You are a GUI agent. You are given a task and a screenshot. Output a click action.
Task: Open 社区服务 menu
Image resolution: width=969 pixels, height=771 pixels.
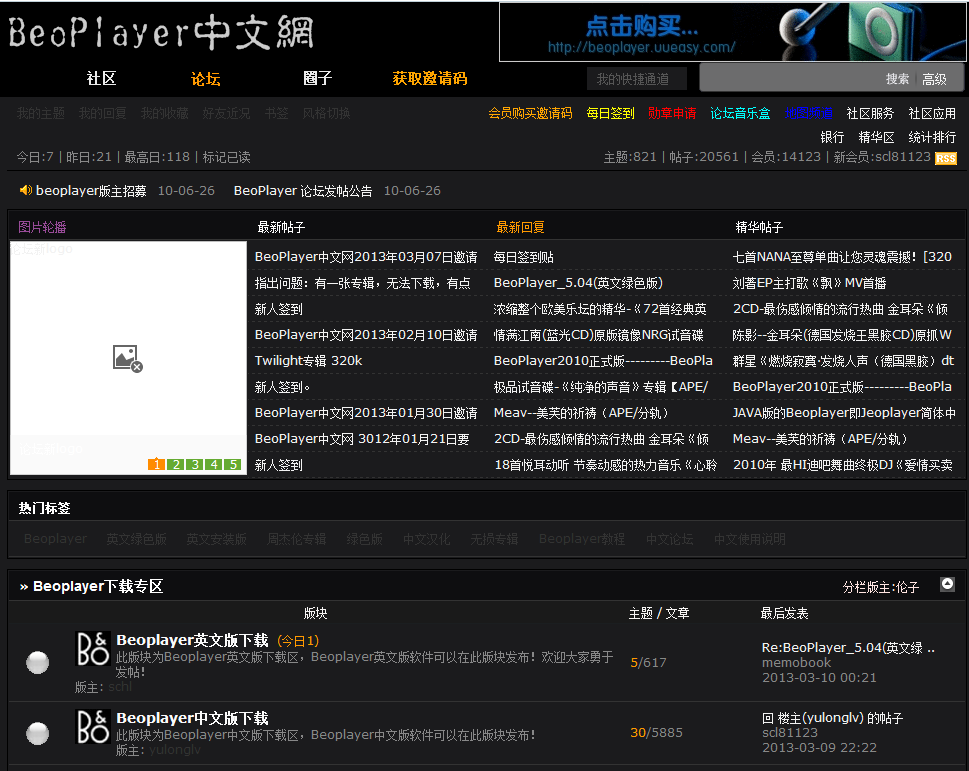(x=870, y=113)
